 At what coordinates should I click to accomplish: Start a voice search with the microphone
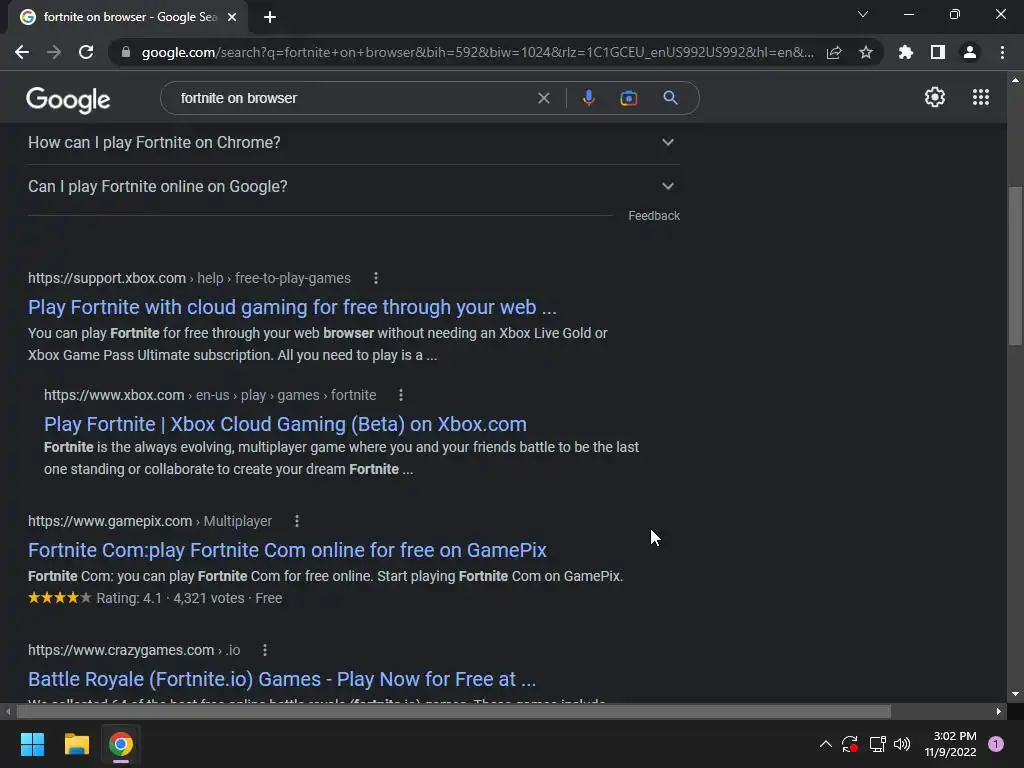tap(588, 98)
